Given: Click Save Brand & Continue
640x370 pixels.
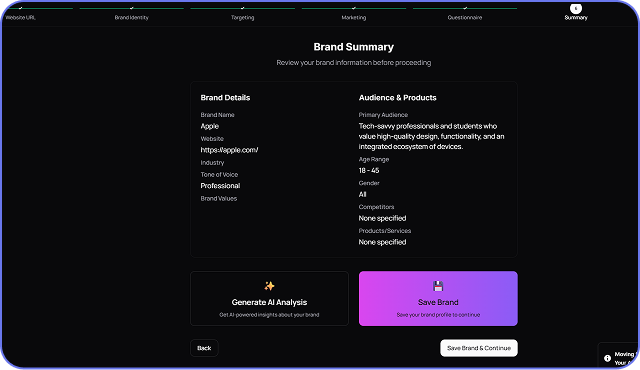Looking at the screenshot, I should (479, 348).
